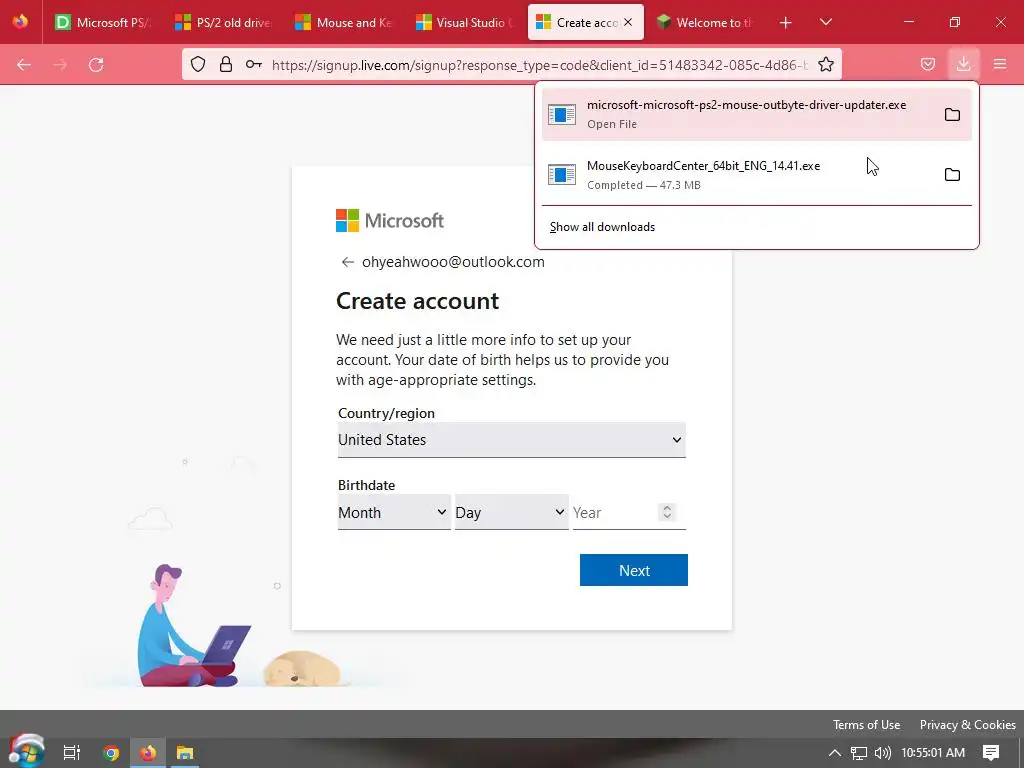The width and height of the screenshot is (1024, 768).
Task: Go back one page in browser
Action: coord(24,65)
